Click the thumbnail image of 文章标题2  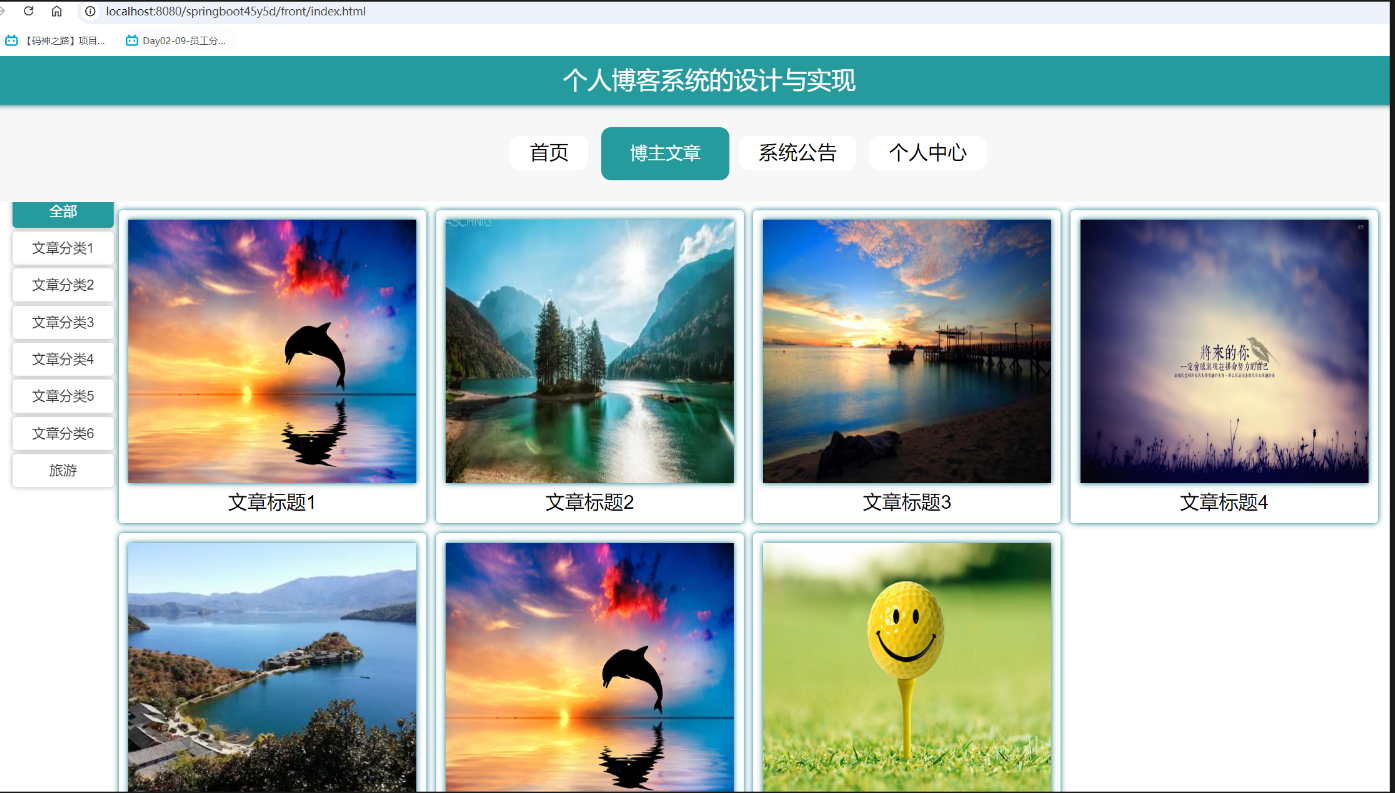click(x=589, y=350)
